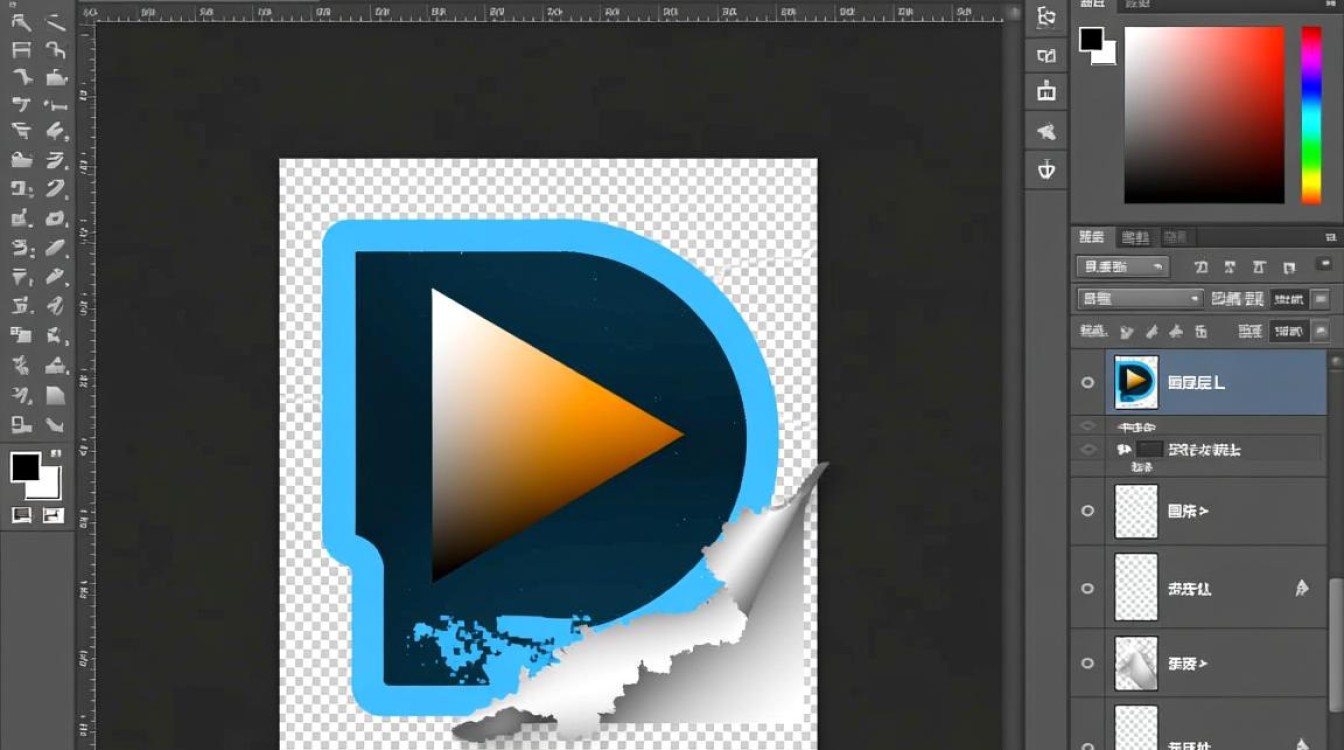Switch to the dimmed third tab of the Layers group
The height and width of the screenshot is (750, 1344).
pos(1176,238)
